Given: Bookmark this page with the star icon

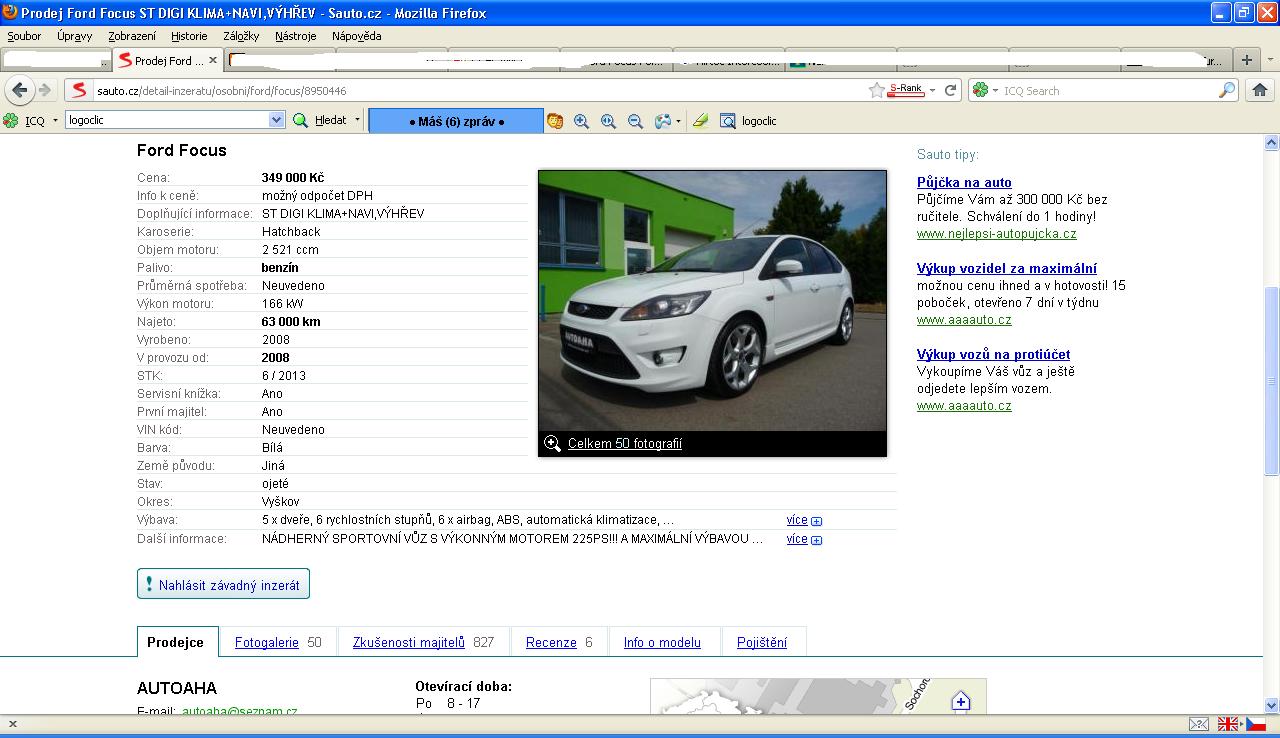Looking at the screenshot, I should tap(877, 90).
